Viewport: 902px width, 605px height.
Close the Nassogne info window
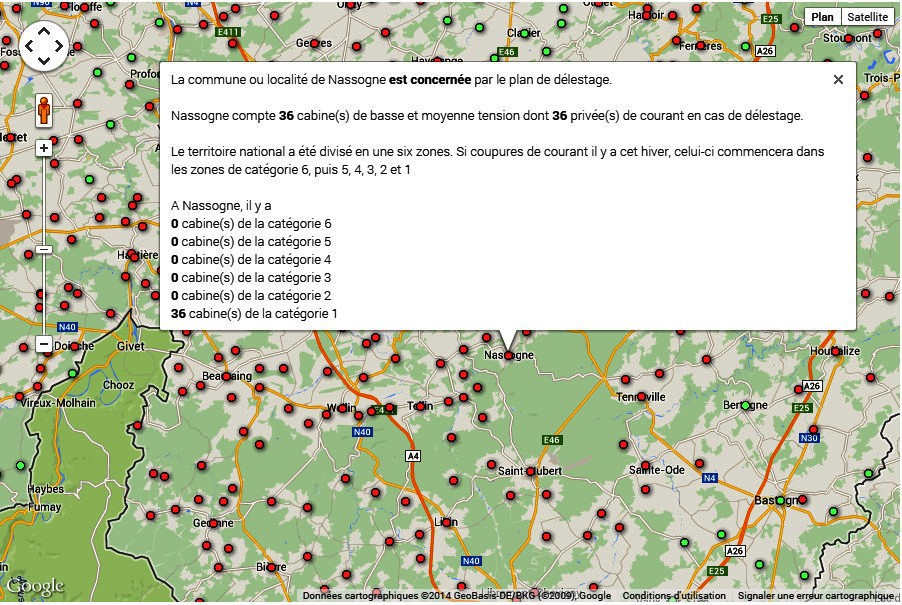click(838, 80)
